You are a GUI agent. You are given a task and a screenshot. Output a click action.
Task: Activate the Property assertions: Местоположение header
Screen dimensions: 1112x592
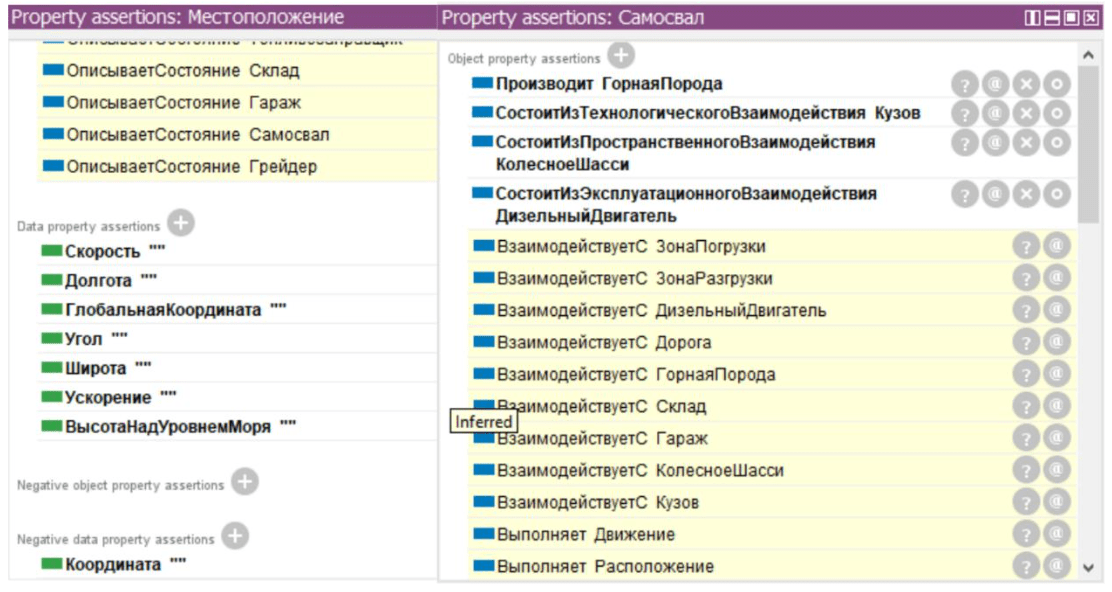[178, 17]
